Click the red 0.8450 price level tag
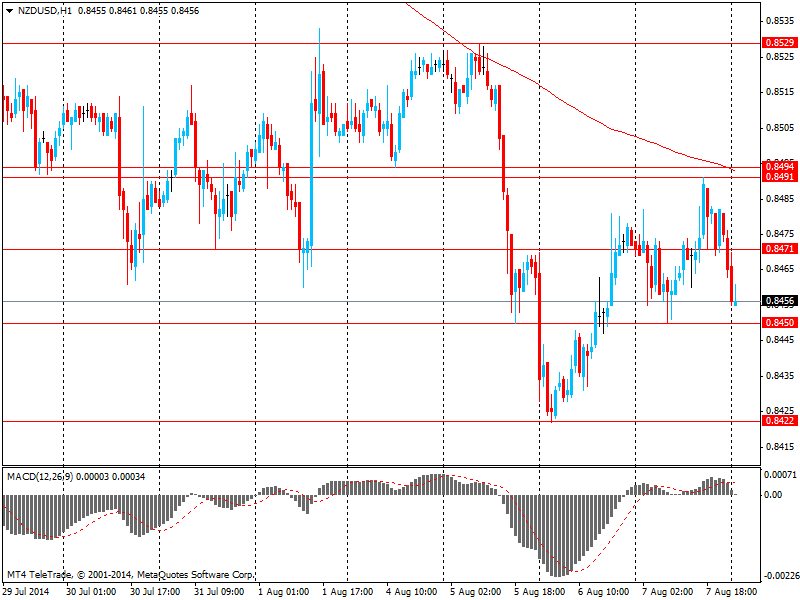 779,323
